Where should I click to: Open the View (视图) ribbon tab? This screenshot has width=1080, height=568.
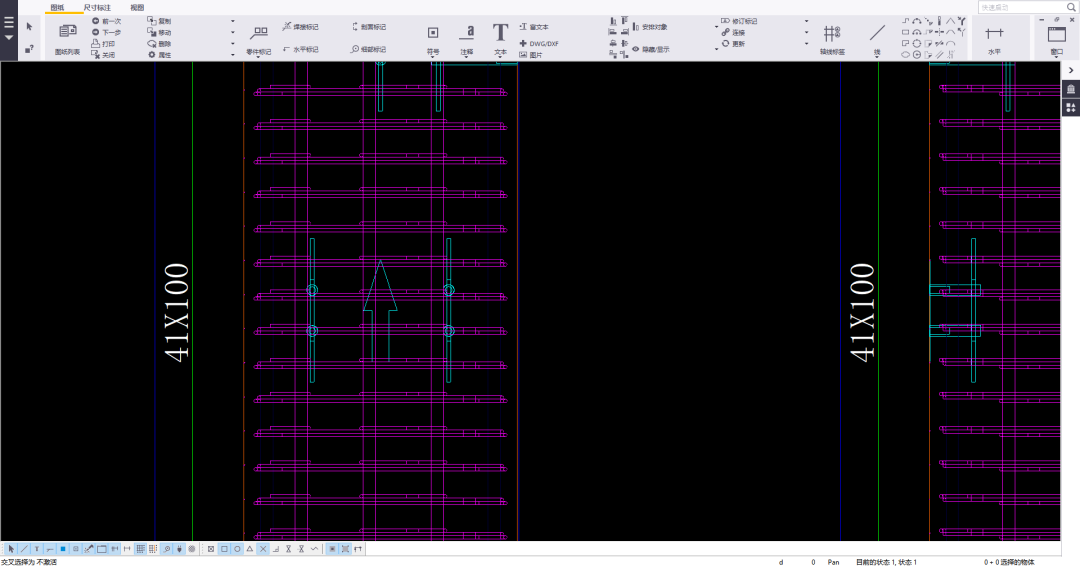(137, 7)
